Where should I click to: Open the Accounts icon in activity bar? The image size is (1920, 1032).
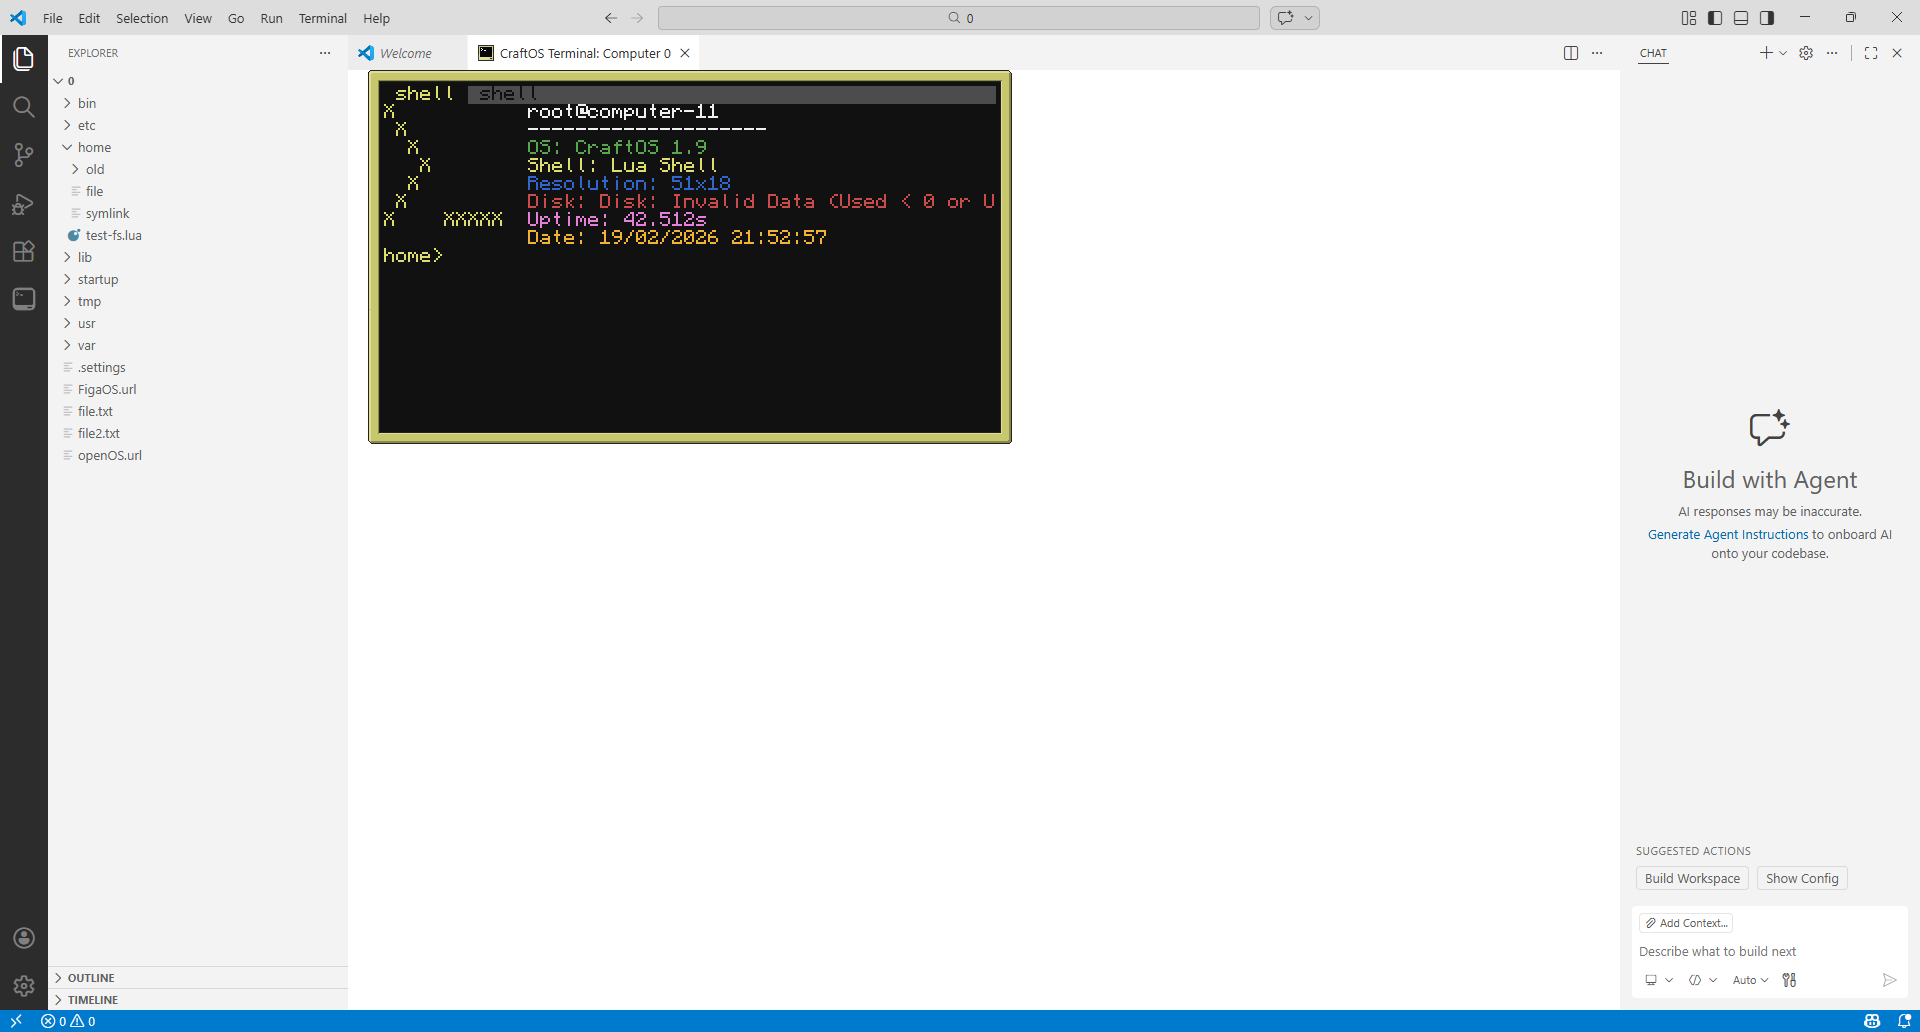[24, 938]
